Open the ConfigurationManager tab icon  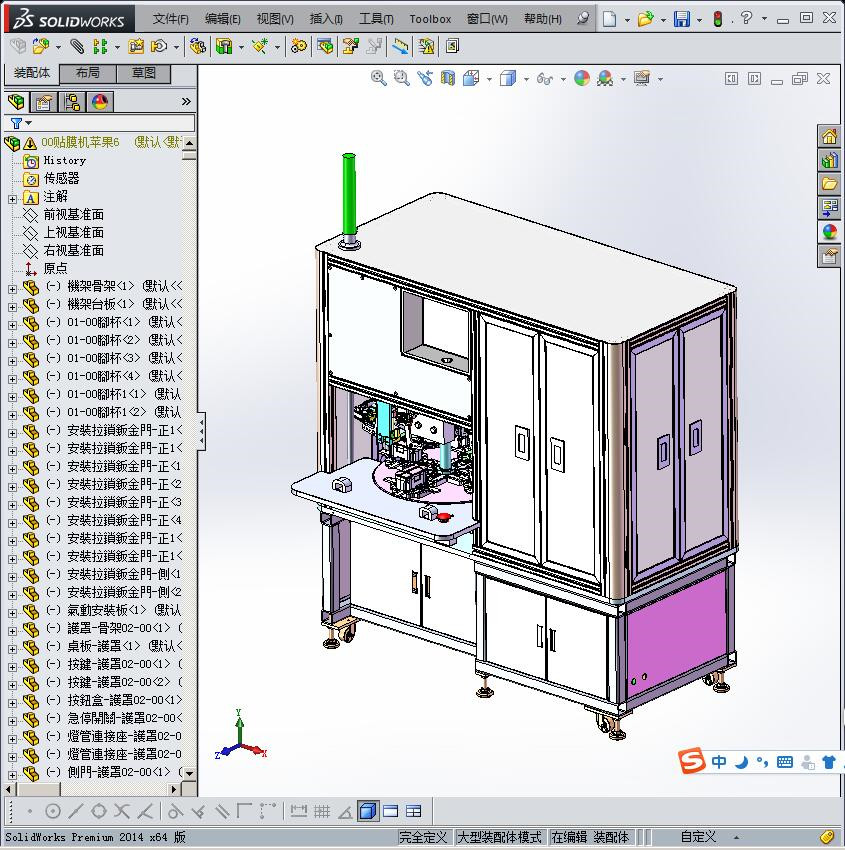[x=72, y=102]
